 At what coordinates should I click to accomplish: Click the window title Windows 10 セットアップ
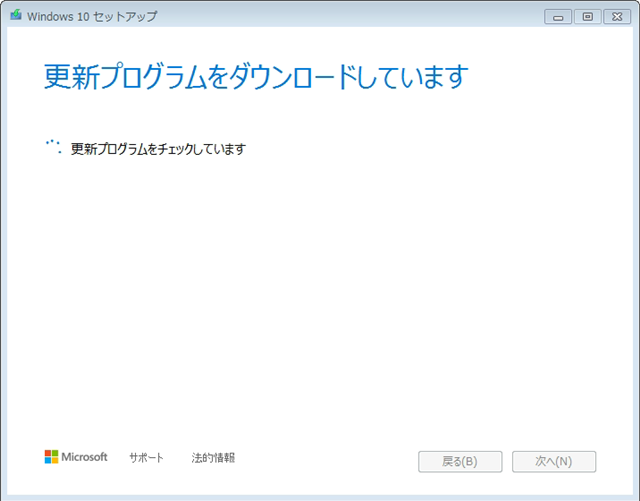pyautogui.click(x=92, y=16)
